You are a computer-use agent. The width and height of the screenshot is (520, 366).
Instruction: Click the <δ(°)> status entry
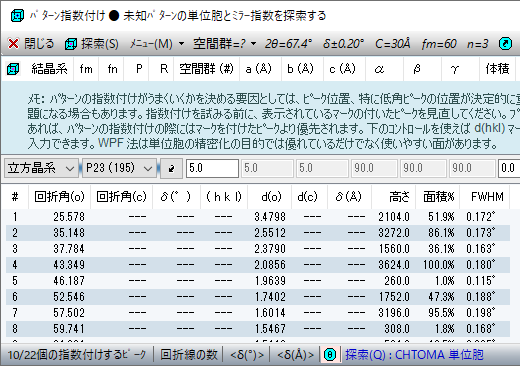(247, 355)
